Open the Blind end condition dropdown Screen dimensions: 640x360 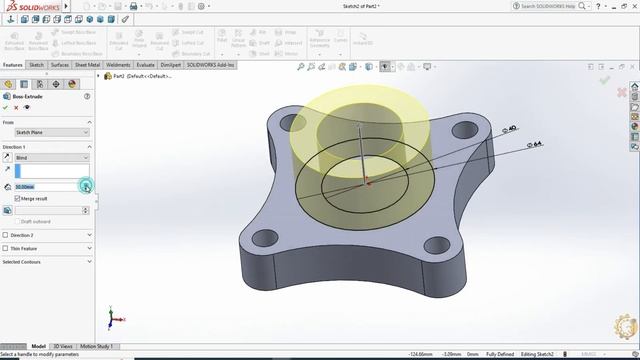(52, 158)
